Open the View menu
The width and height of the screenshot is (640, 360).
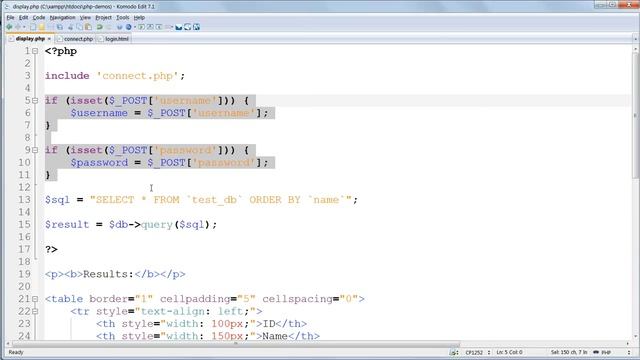(x=85, y=18)
